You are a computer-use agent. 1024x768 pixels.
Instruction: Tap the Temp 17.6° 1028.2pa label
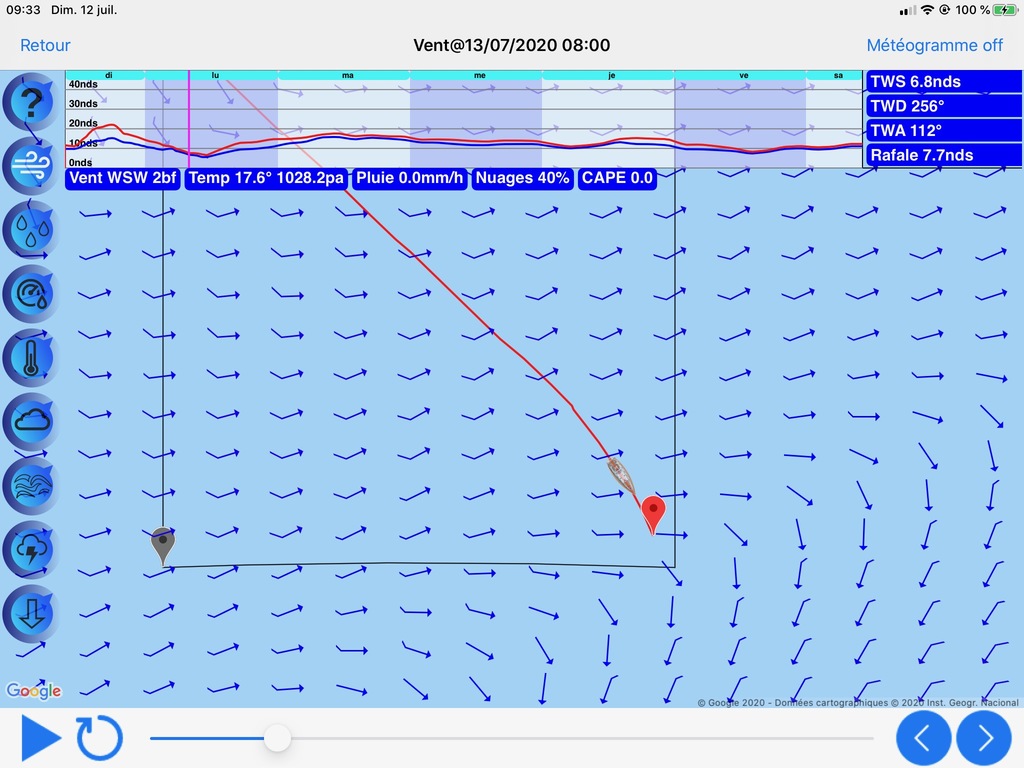coord(266,178)
